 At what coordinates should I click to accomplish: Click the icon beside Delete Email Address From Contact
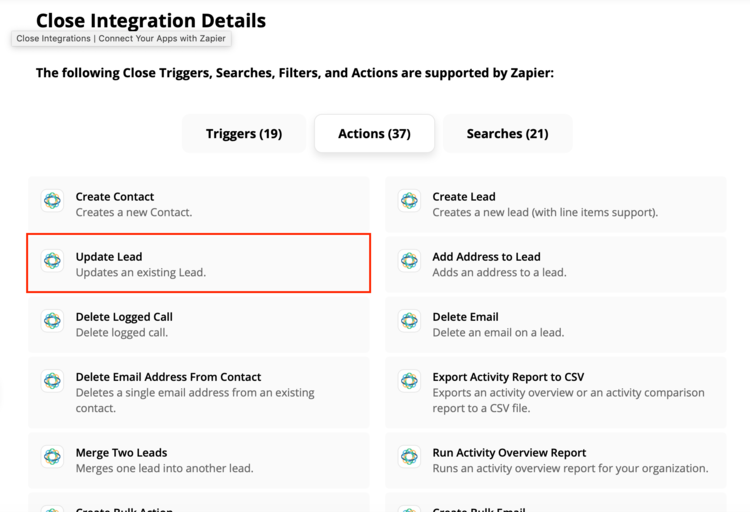[52, 381]
